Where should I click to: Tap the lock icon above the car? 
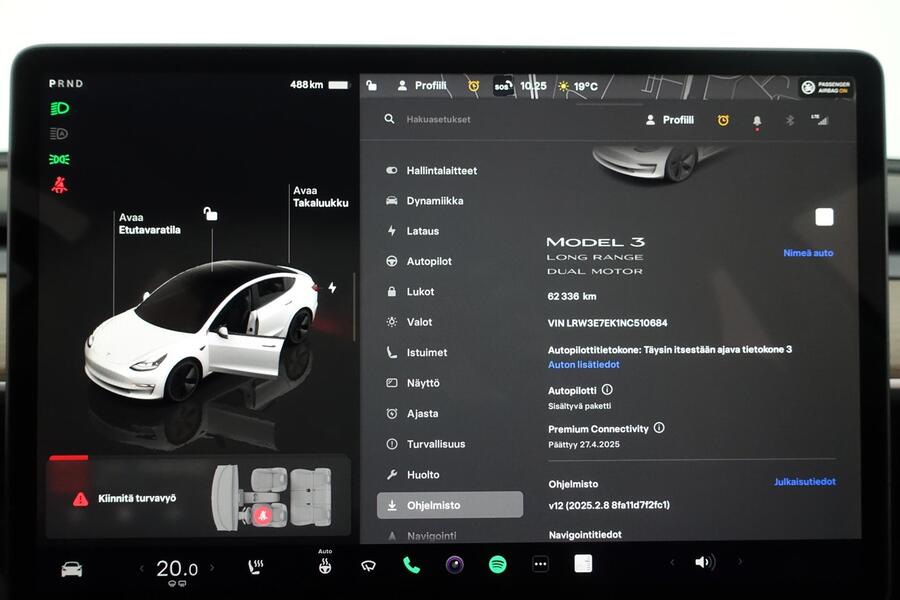click(x=211, y=214)
